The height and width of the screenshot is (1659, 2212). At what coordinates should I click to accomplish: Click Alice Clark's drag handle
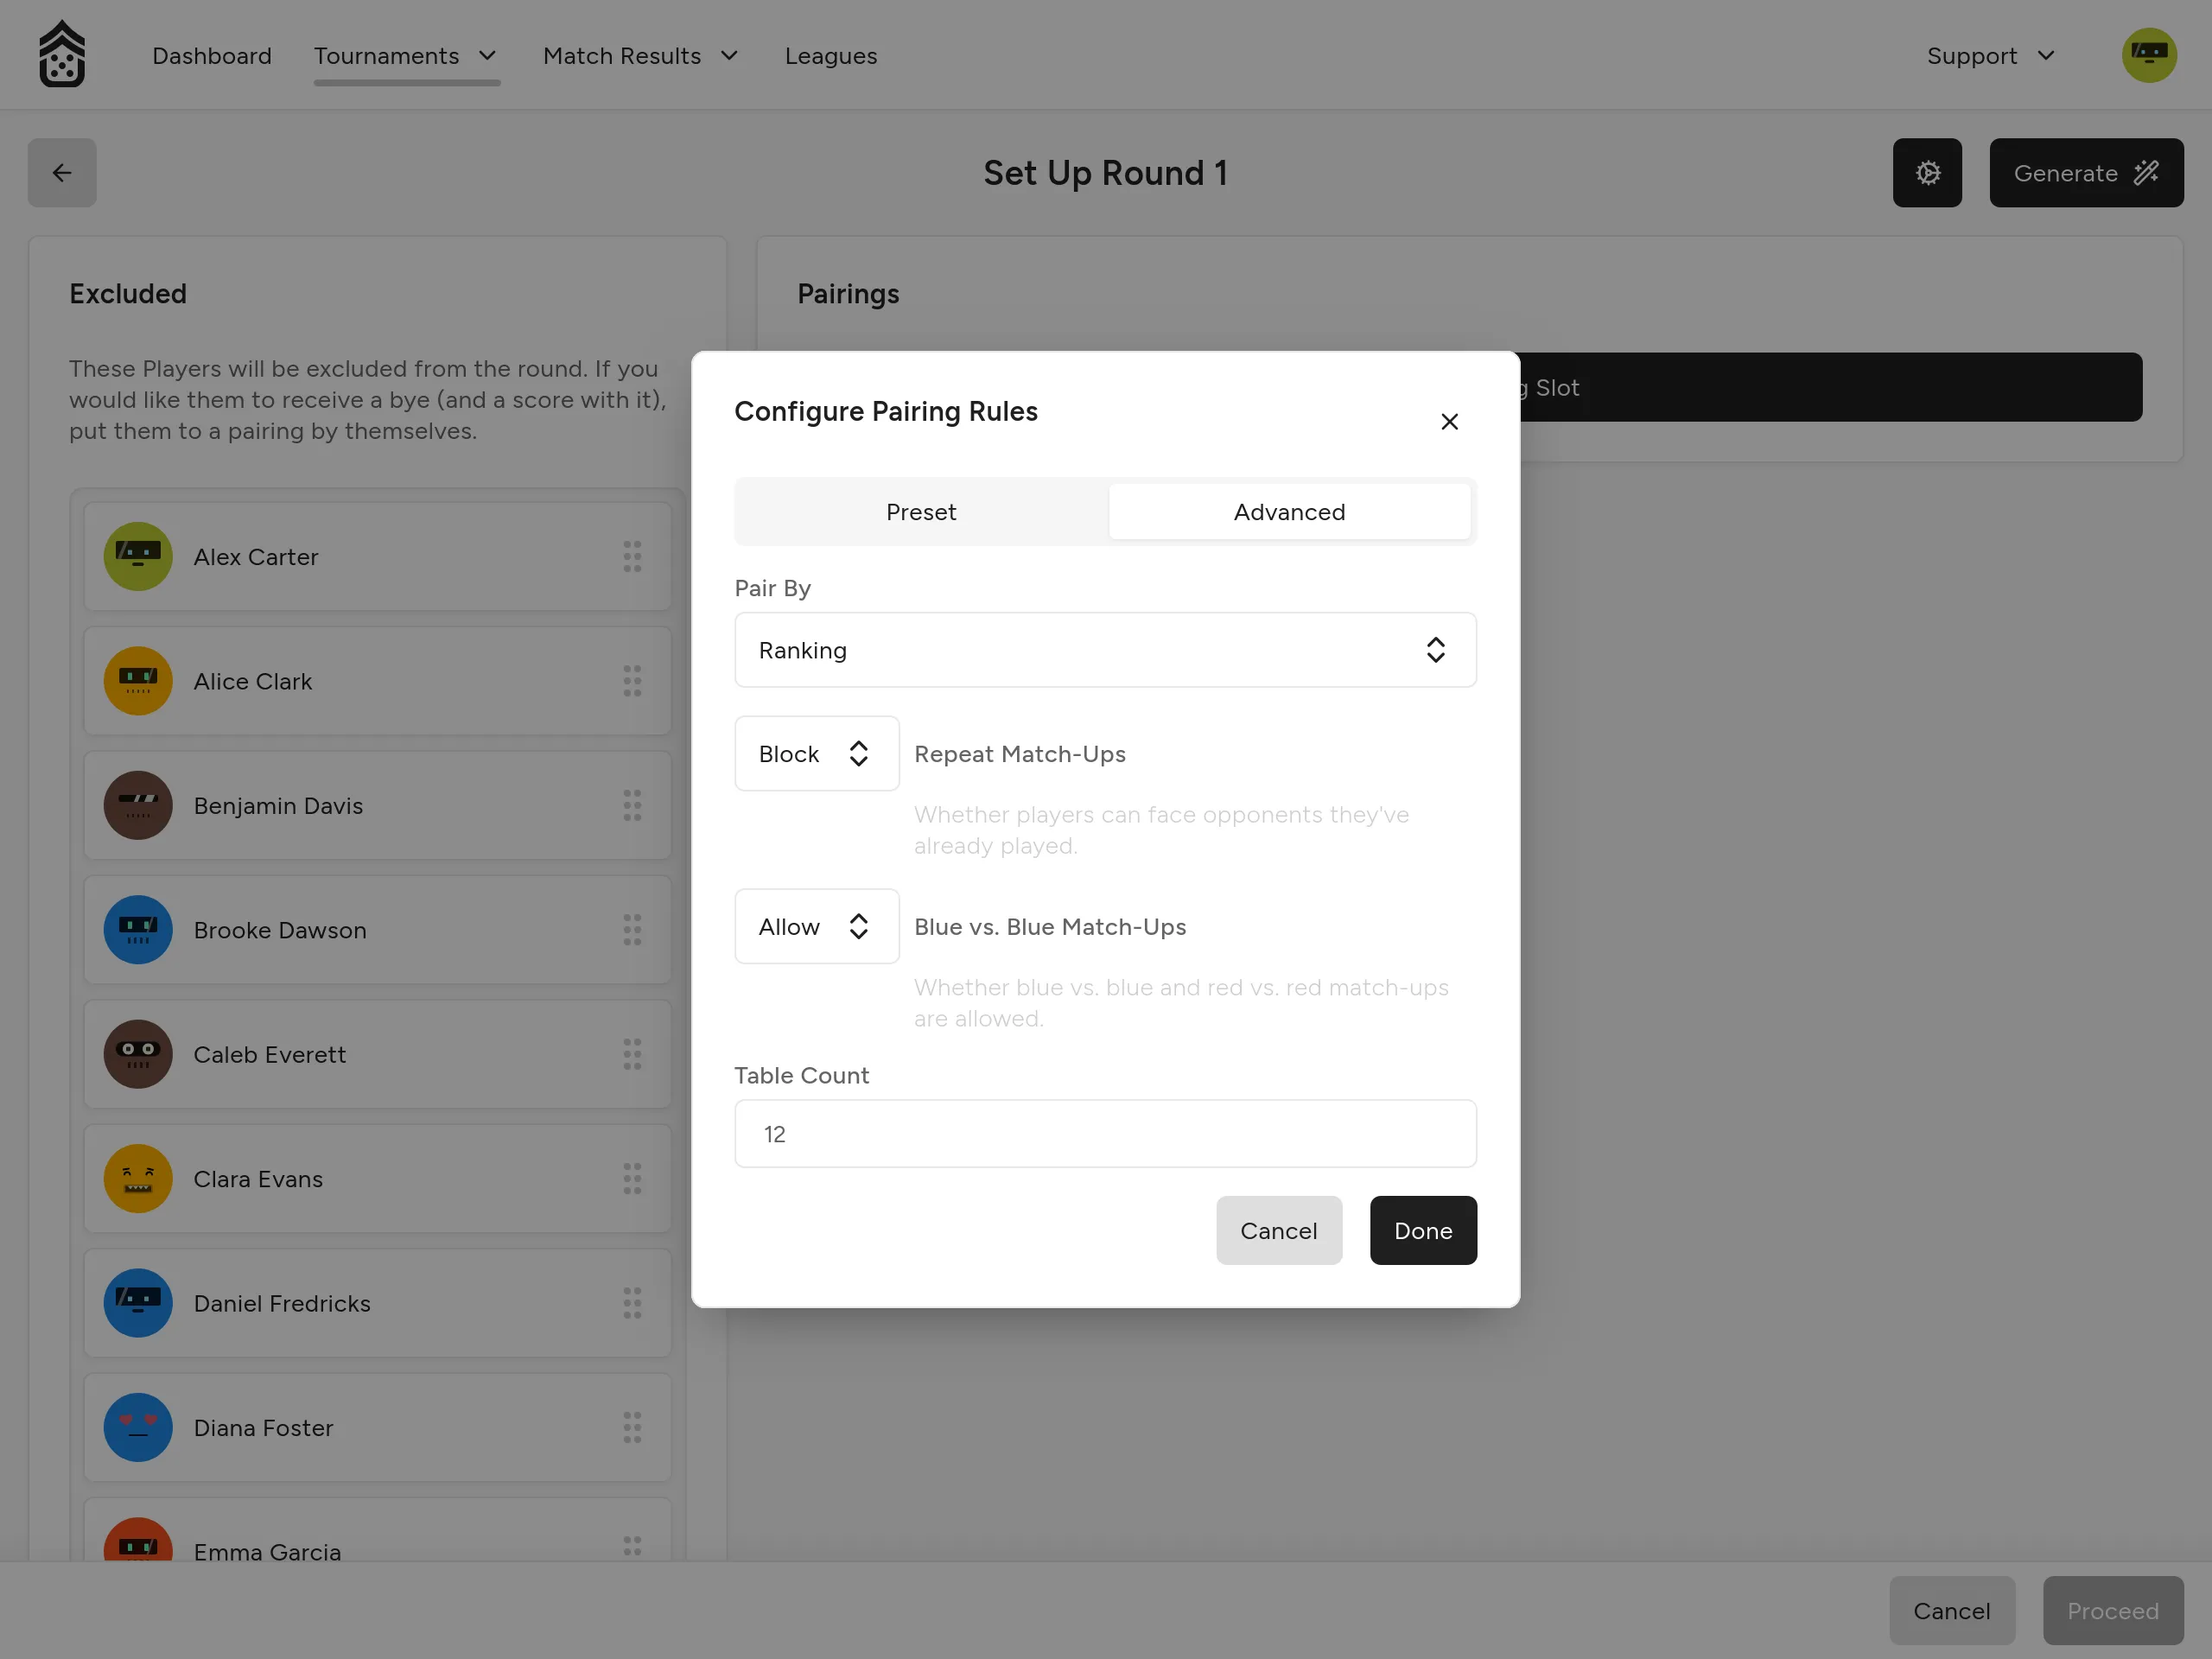632,681
